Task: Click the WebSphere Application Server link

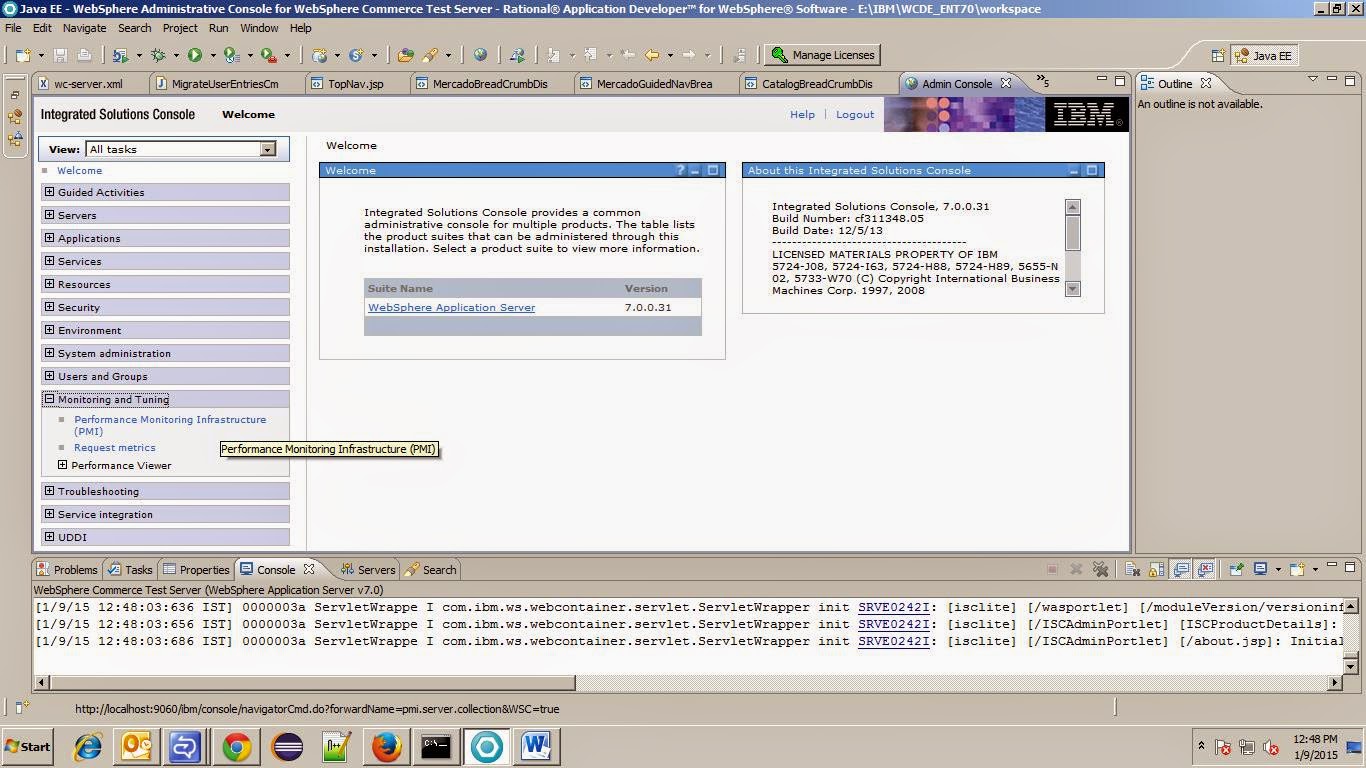Action: [x=451, y=307]
